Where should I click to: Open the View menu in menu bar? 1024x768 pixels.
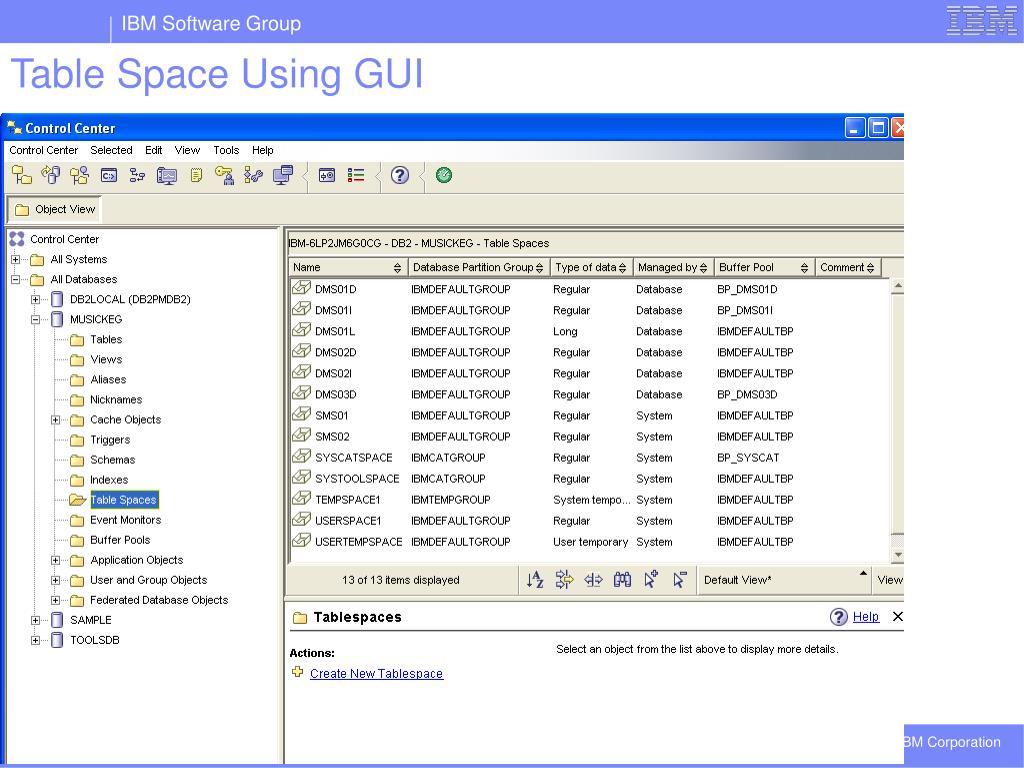coord(187,150)
